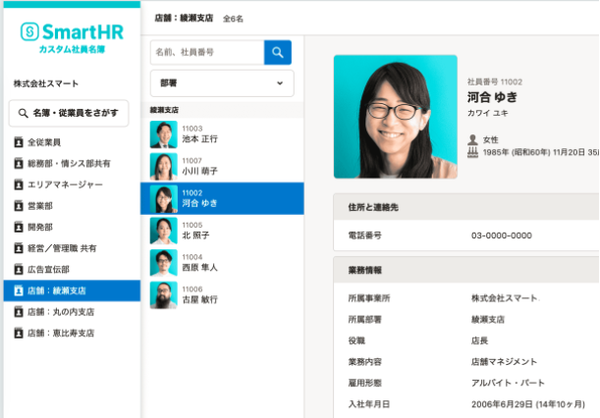Click the roster icon beside 店舗:恵比寿支店
Image resolution: width=600 pixels, height=418 pixels.
[18, 333]
